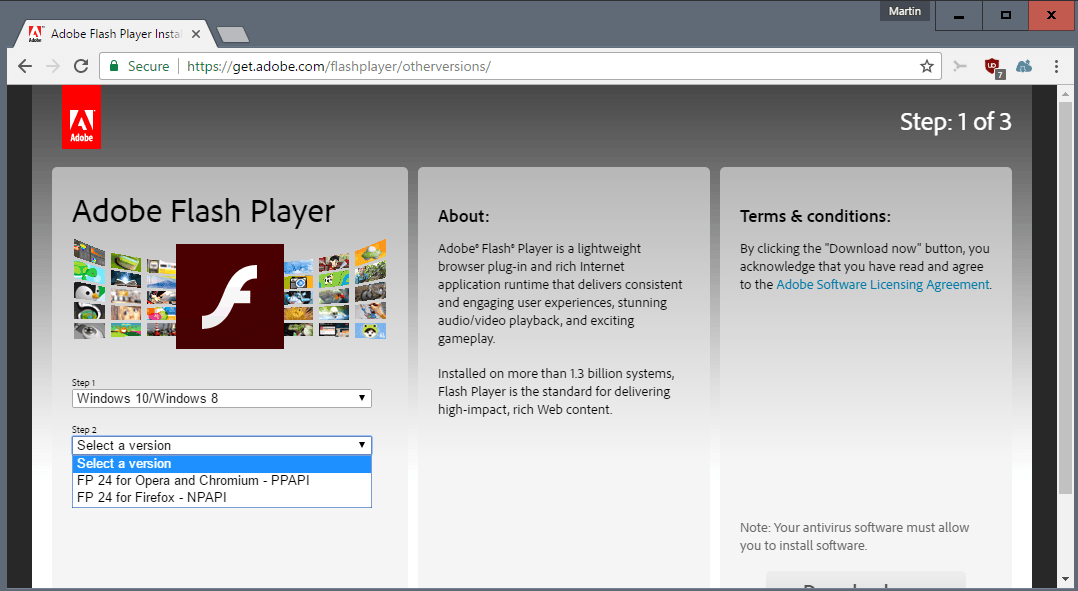
Task: Open the Adobe Software Licensing Agreement link
Action: [882, 284]
